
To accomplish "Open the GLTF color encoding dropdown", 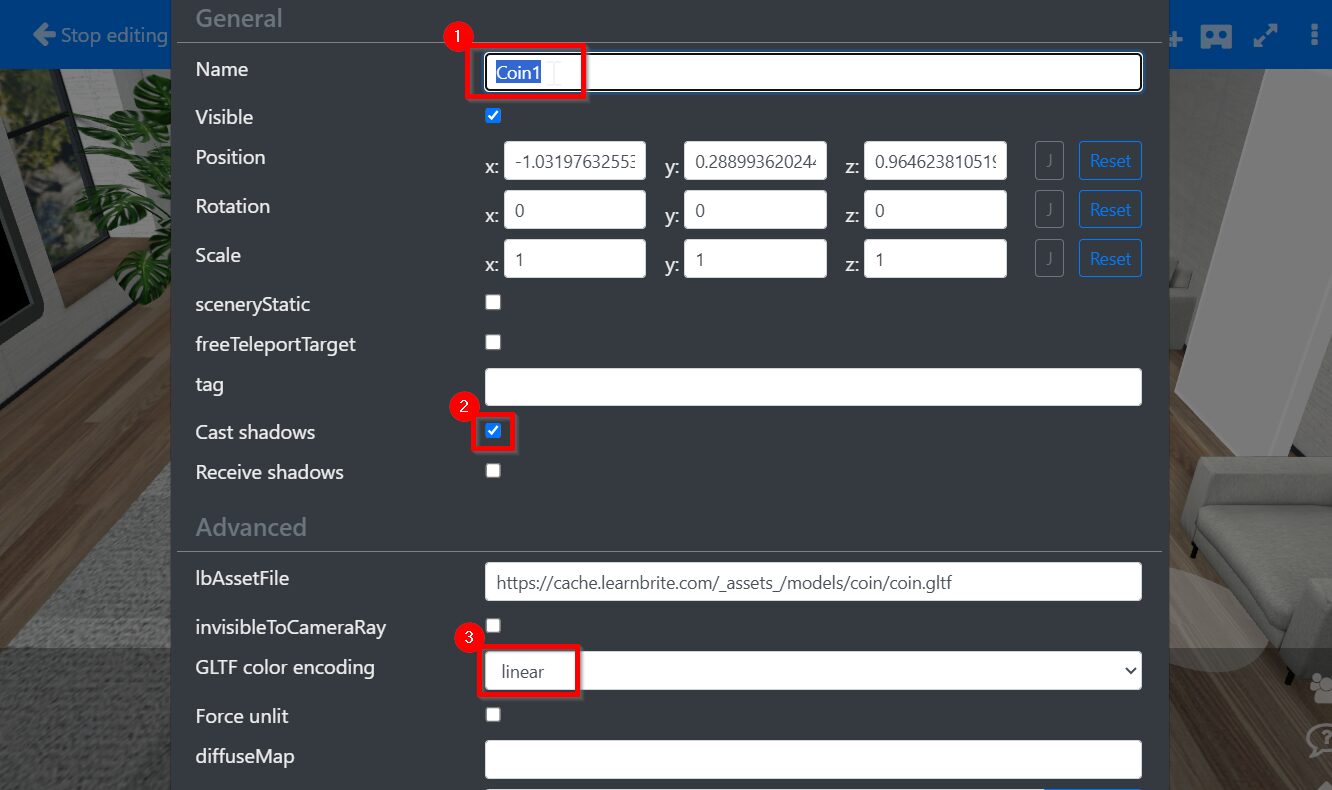I will tap(812, 671).
